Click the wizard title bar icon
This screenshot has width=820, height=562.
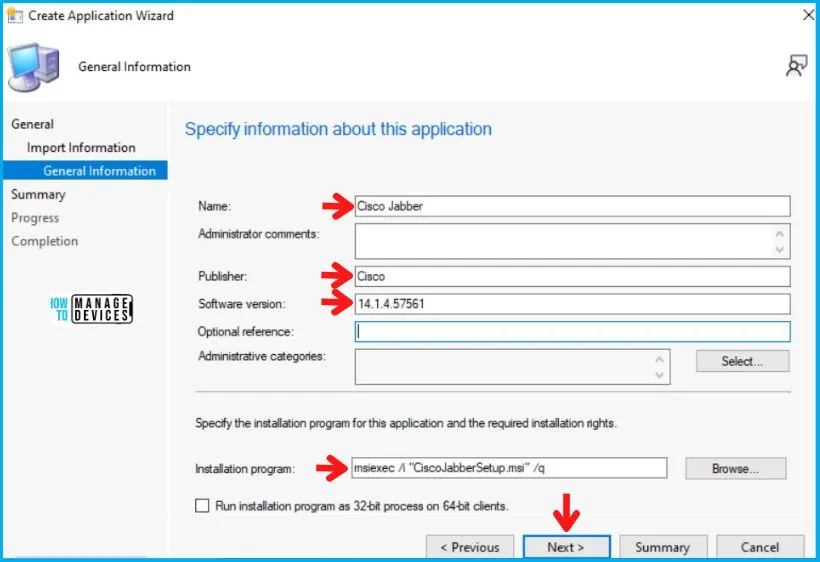[15, 16]
